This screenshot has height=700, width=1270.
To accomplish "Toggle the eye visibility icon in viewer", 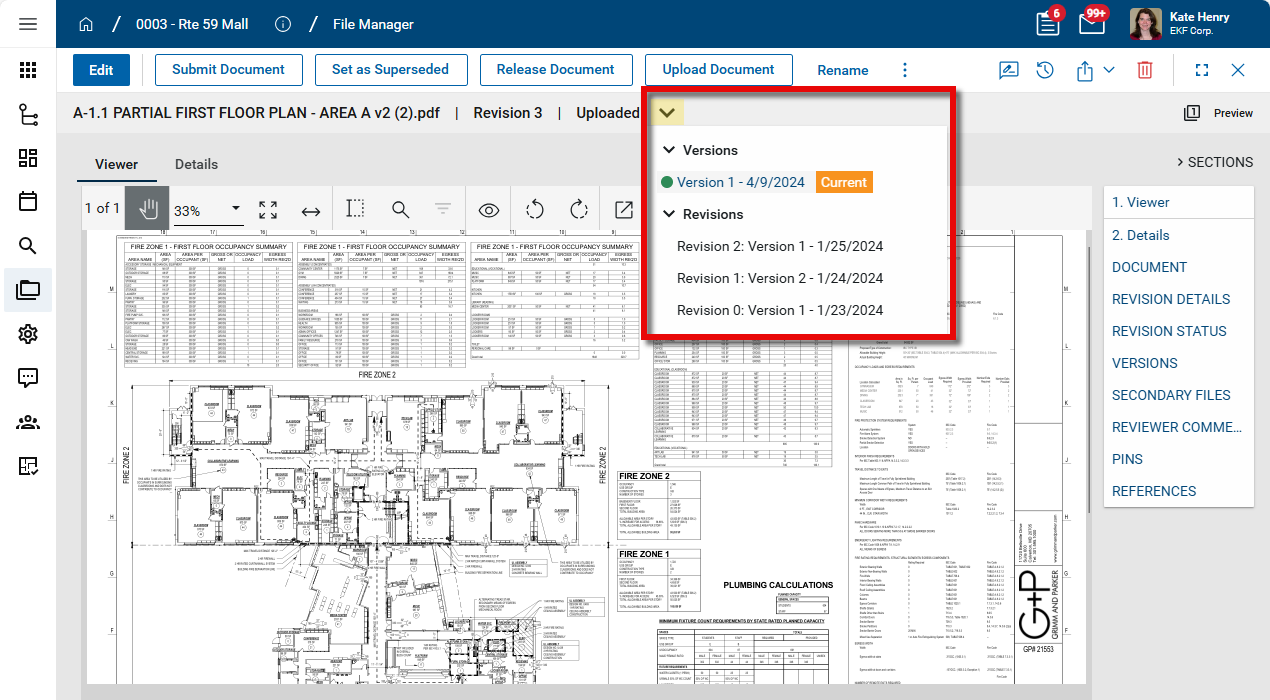I will [488, 210].
